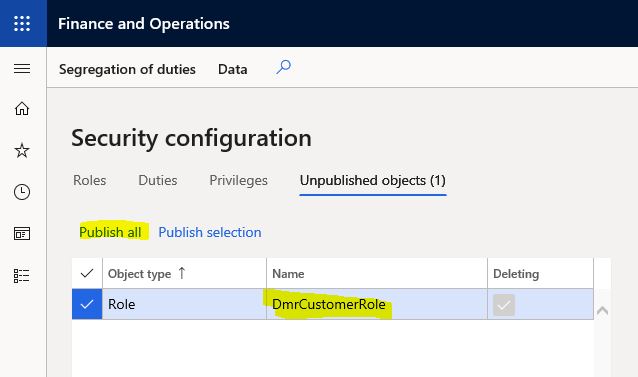Viewport: 638px width, 377px height.
Task: Uncheck the Role row selection checkbox
Action: click(87, 304)
